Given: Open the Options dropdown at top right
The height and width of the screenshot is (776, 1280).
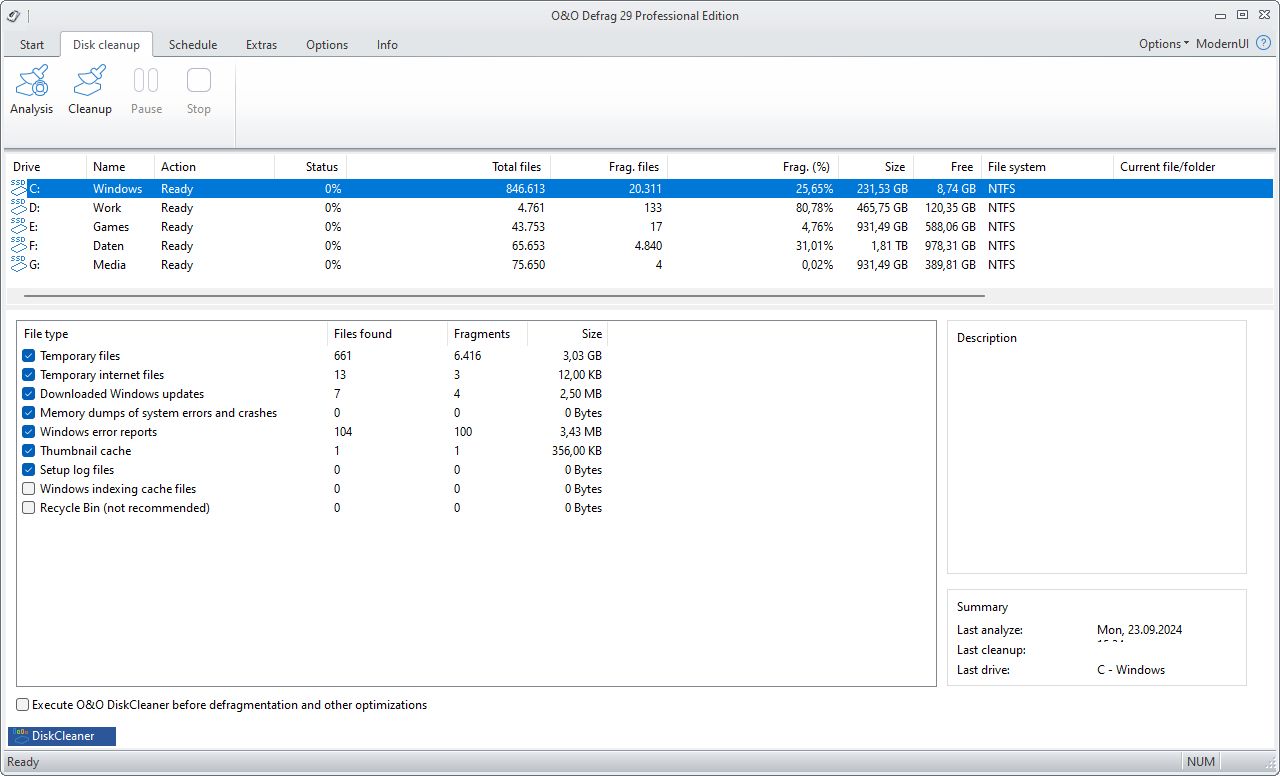Looking at the screenshot, I should click(1164, 44).
